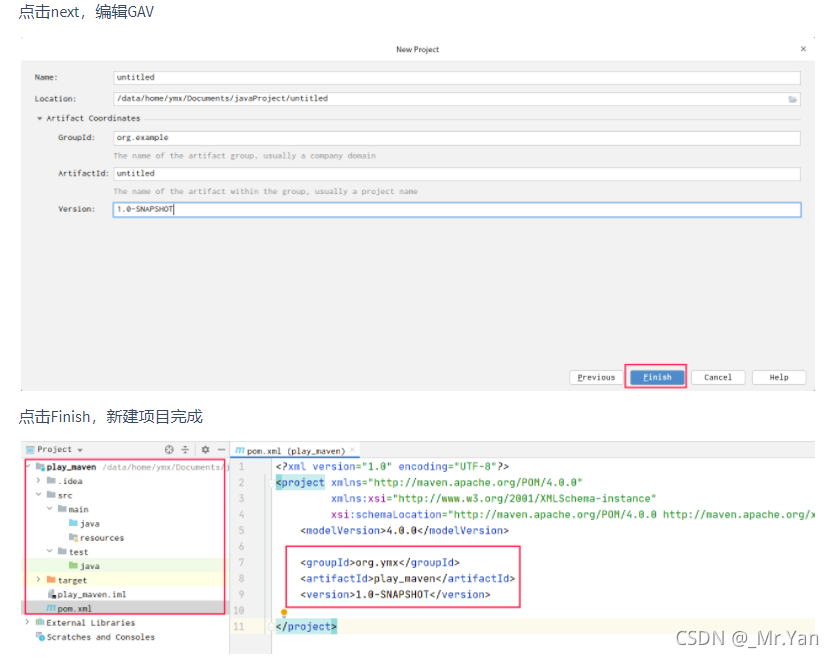Screen dimensions: 834x658
Task: Select the .idea folder icon
Action: coord(51,481)
